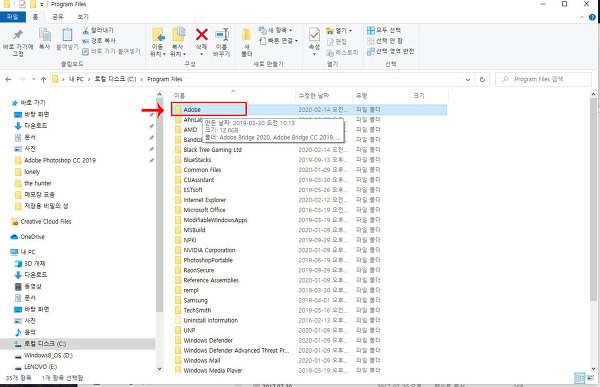Open the File (파일) ribbon tab

13,17
